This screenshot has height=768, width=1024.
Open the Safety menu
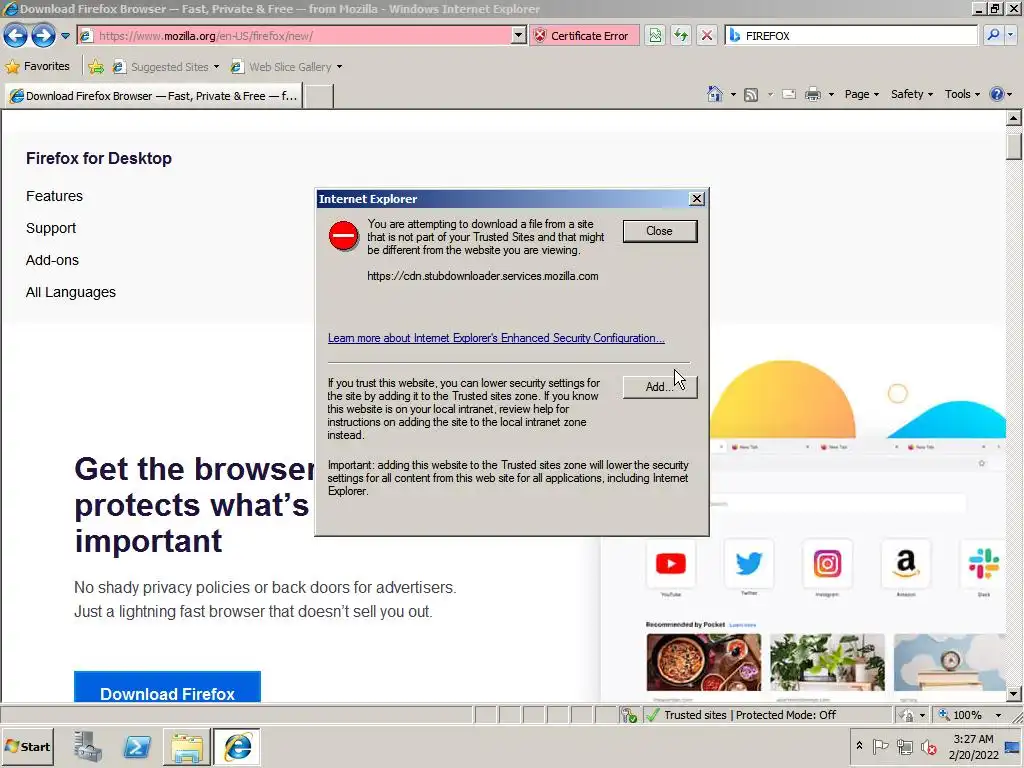click(912, 95)
